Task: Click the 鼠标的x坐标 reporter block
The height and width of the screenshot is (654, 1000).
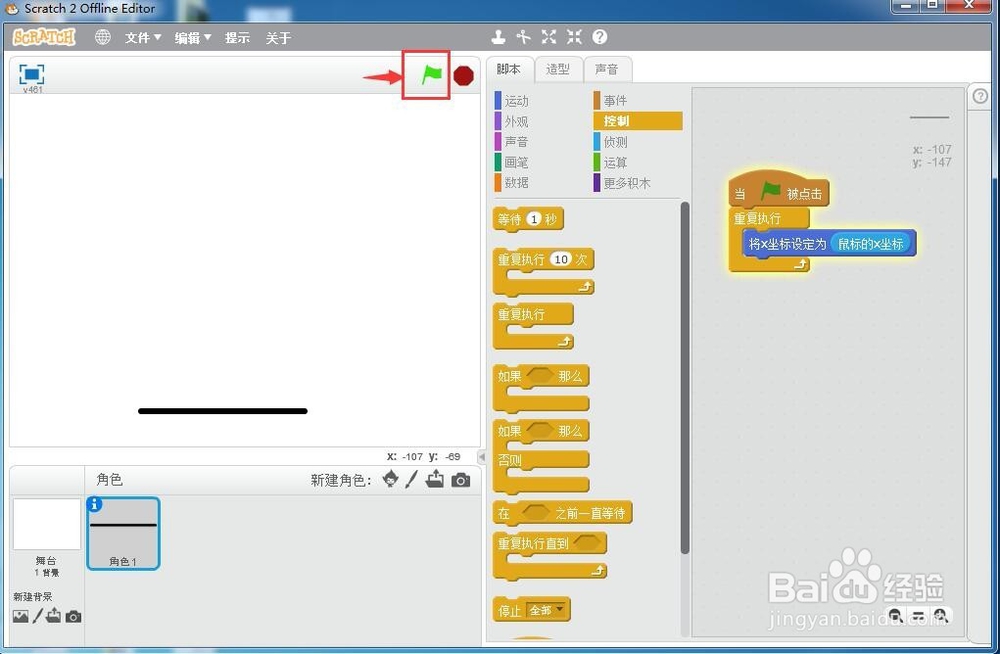Action: (871, 244)
